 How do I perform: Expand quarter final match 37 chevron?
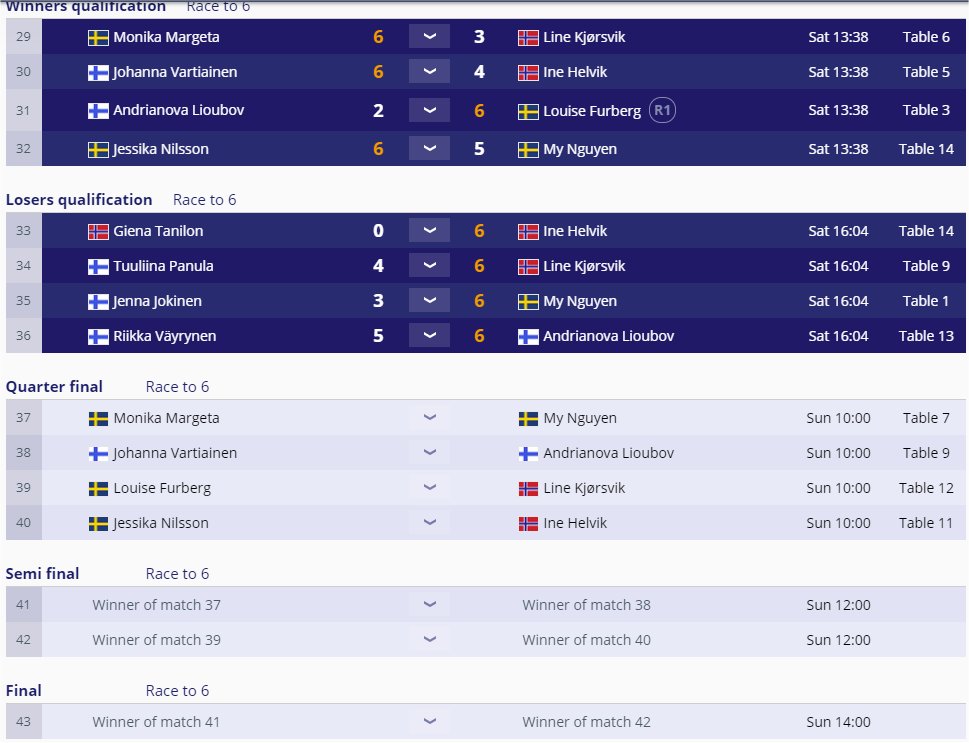point(429,419)
